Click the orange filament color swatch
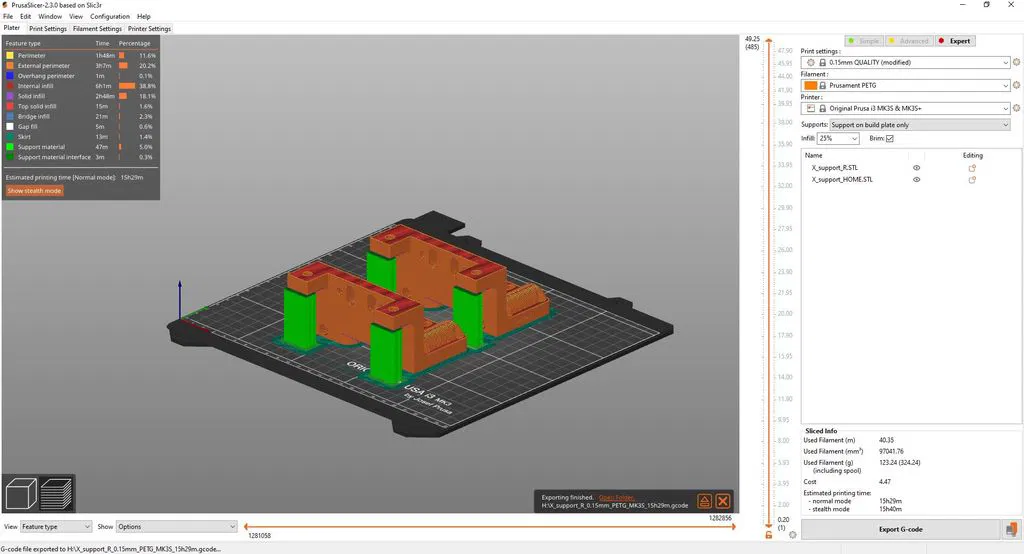 click(810, 86)
